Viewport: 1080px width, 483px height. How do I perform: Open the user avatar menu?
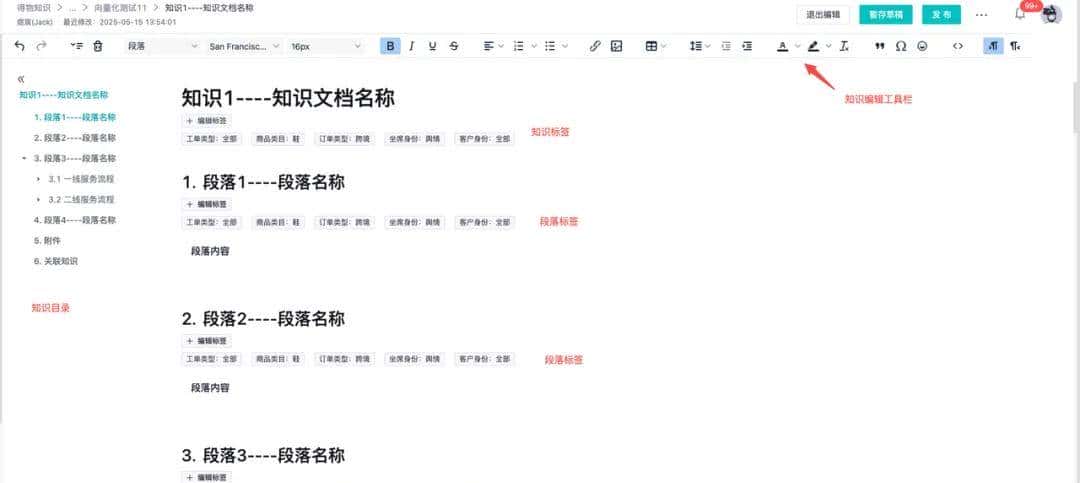pos(1050,14)
